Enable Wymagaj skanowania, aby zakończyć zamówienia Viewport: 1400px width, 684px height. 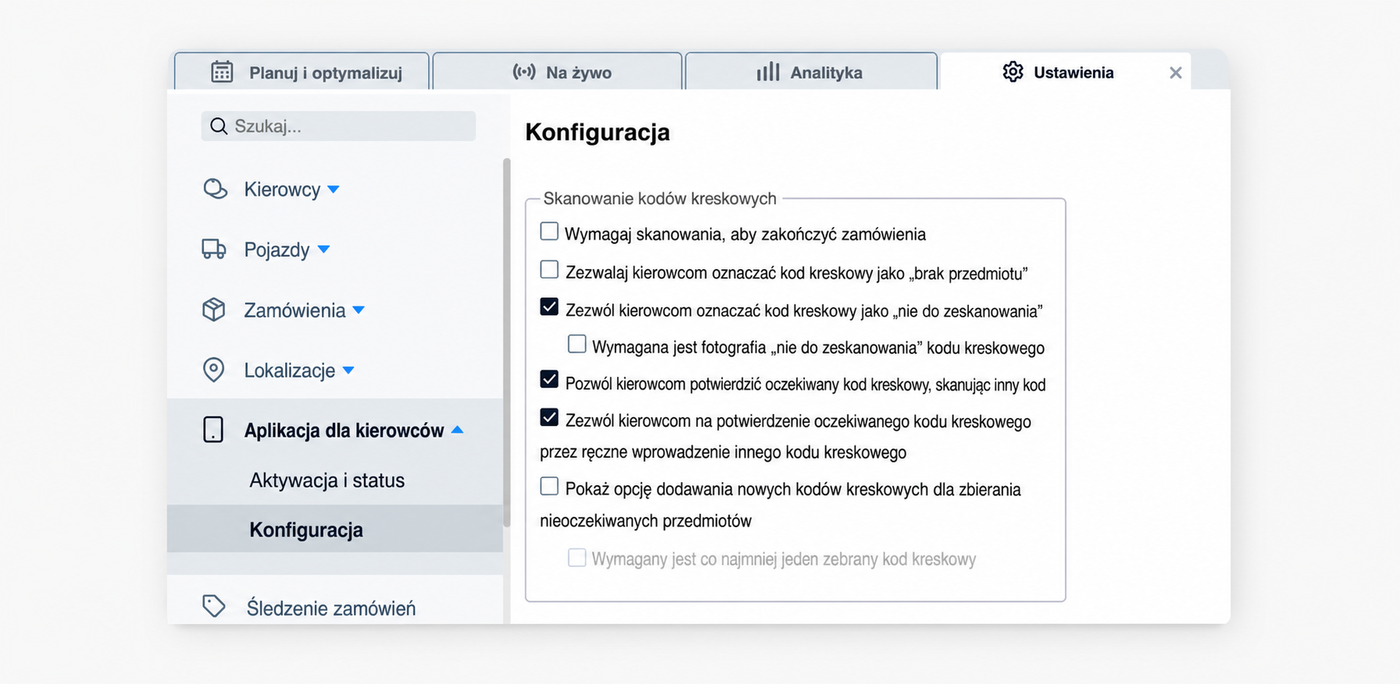coord(549,232)
